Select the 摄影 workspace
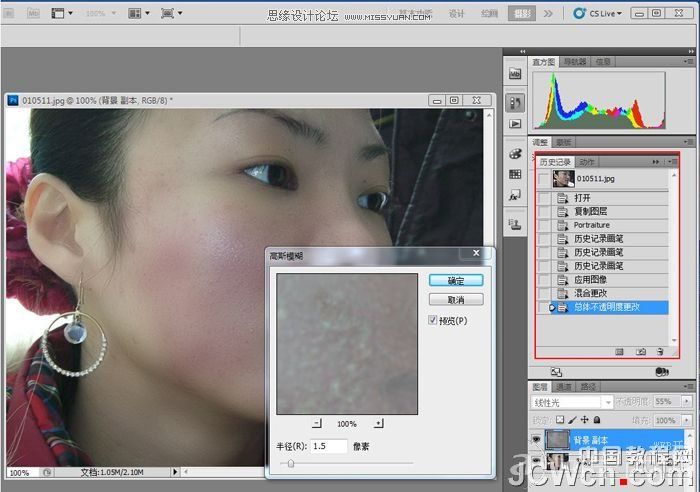Viewport: 700px width, 492px height. tap(522, 13)
